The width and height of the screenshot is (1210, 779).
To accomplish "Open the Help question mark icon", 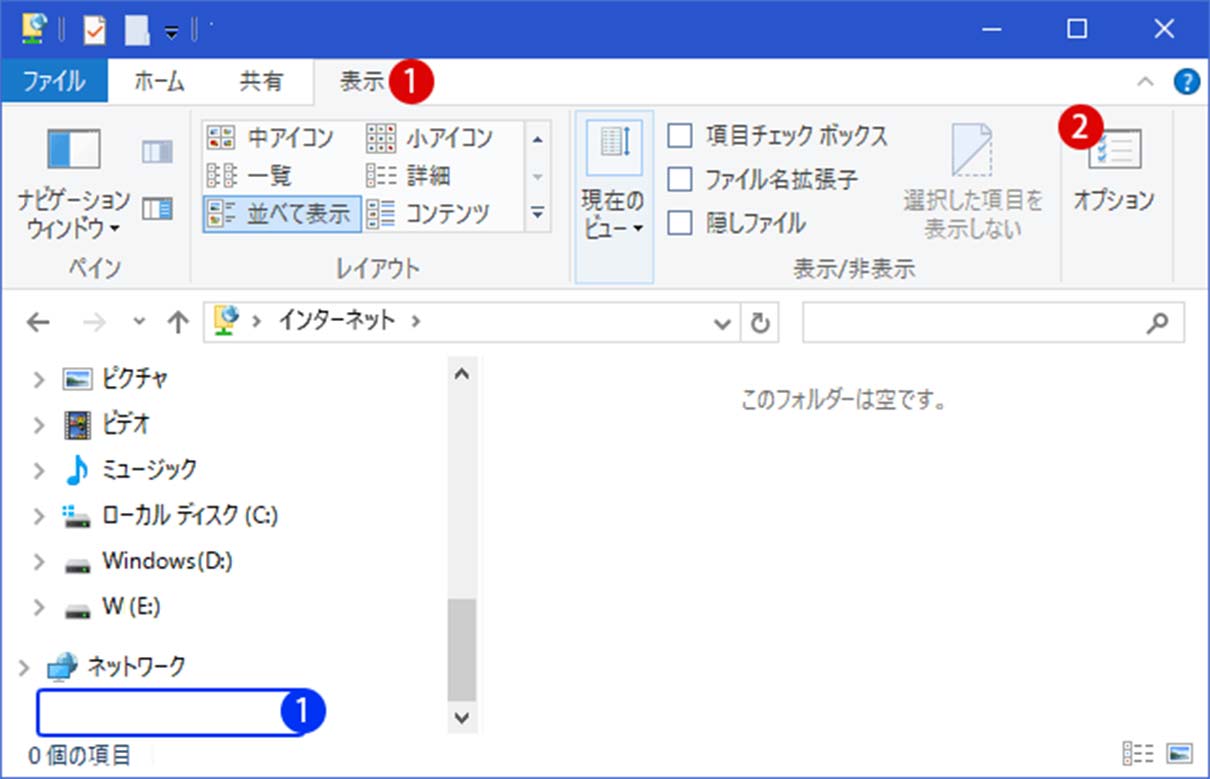I will [1186, 82].
